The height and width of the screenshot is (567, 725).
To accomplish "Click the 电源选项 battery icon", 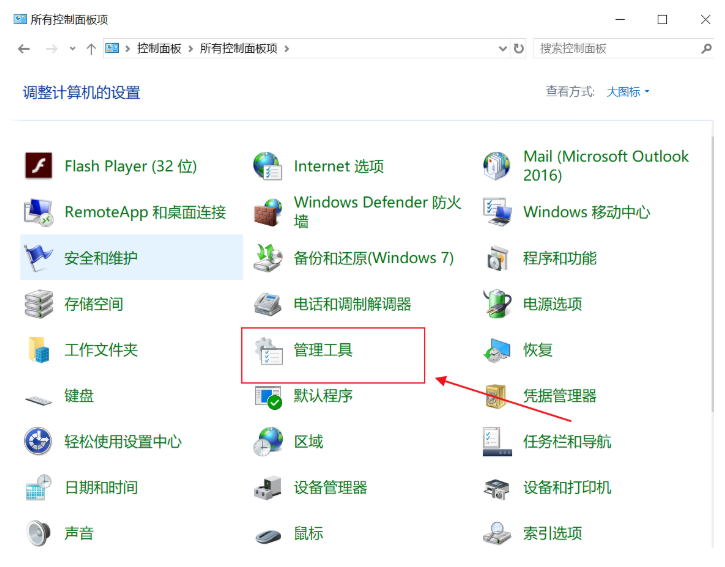I will click(497, 304).
